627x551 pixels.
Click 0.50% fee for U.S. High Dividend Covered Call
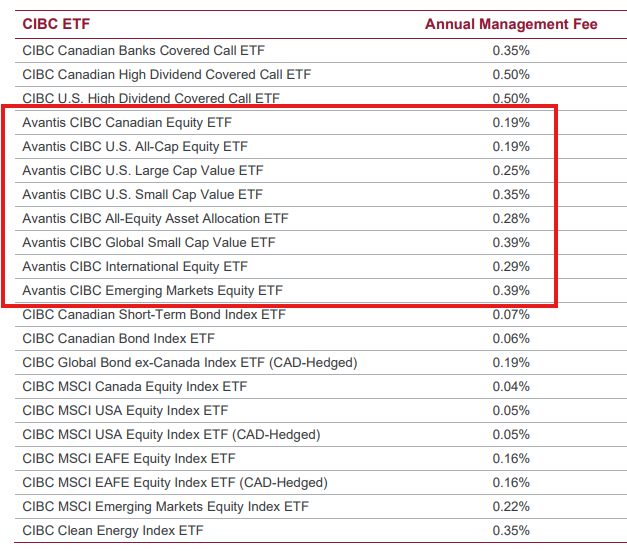click(511, 98)
